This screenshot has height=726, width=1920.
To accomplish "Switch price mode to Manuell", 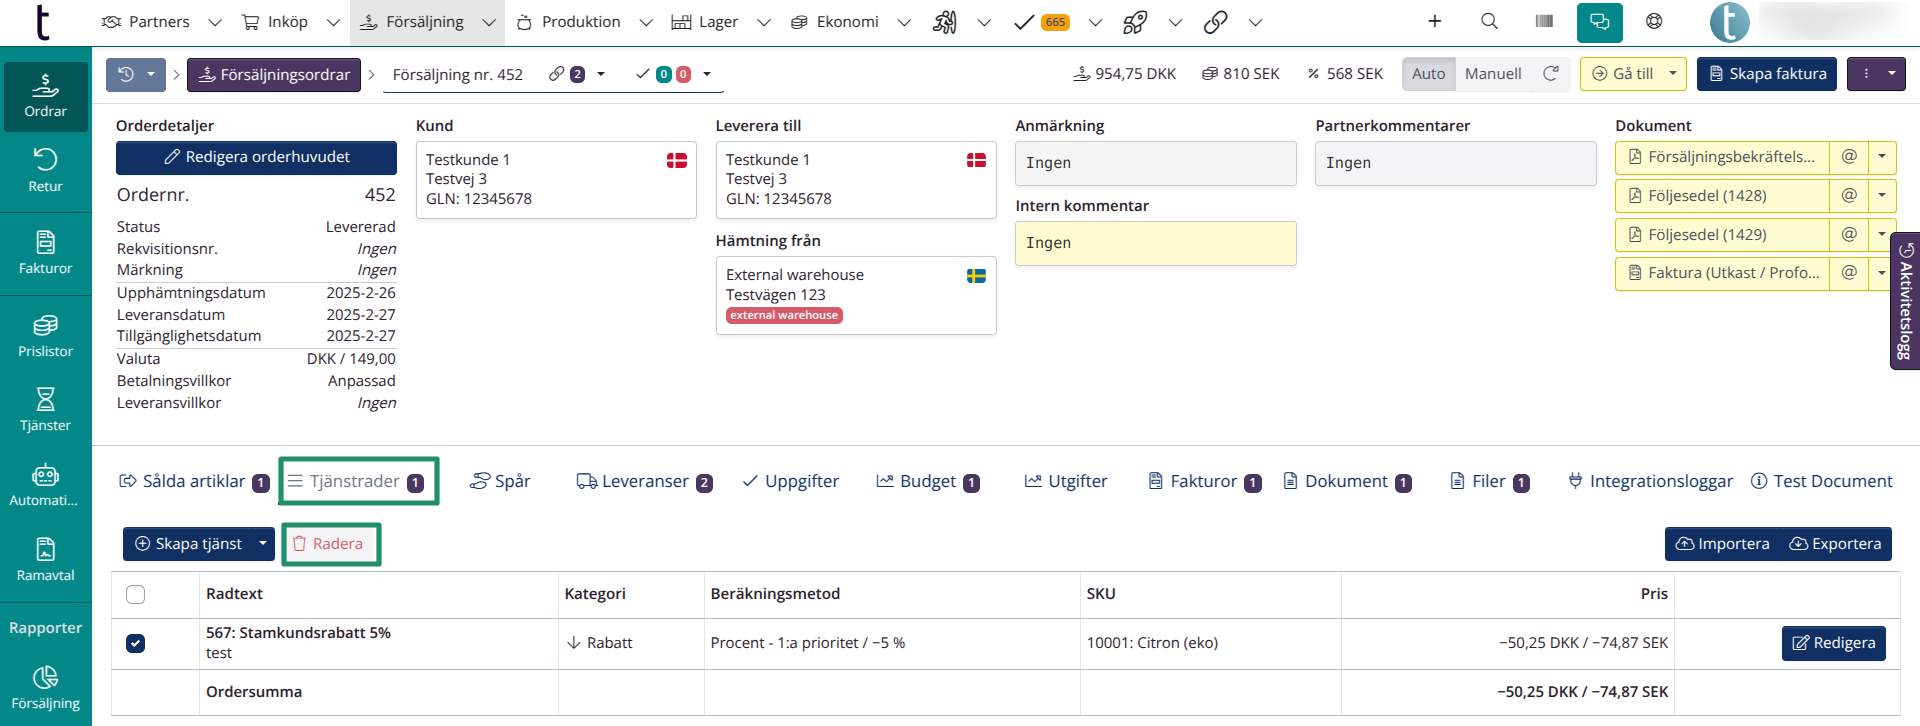I will click(1492, 74).
